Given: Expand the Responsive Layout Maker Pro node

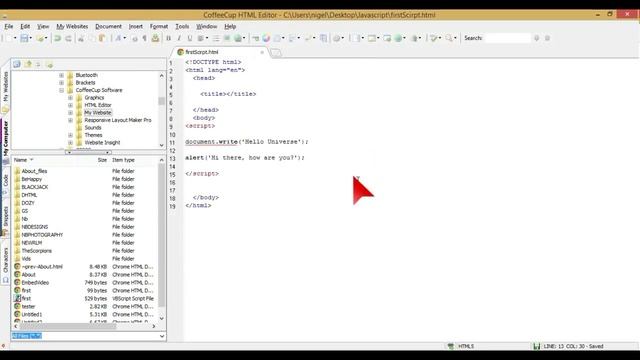Looking at the screenshot, I should point(70,120).
